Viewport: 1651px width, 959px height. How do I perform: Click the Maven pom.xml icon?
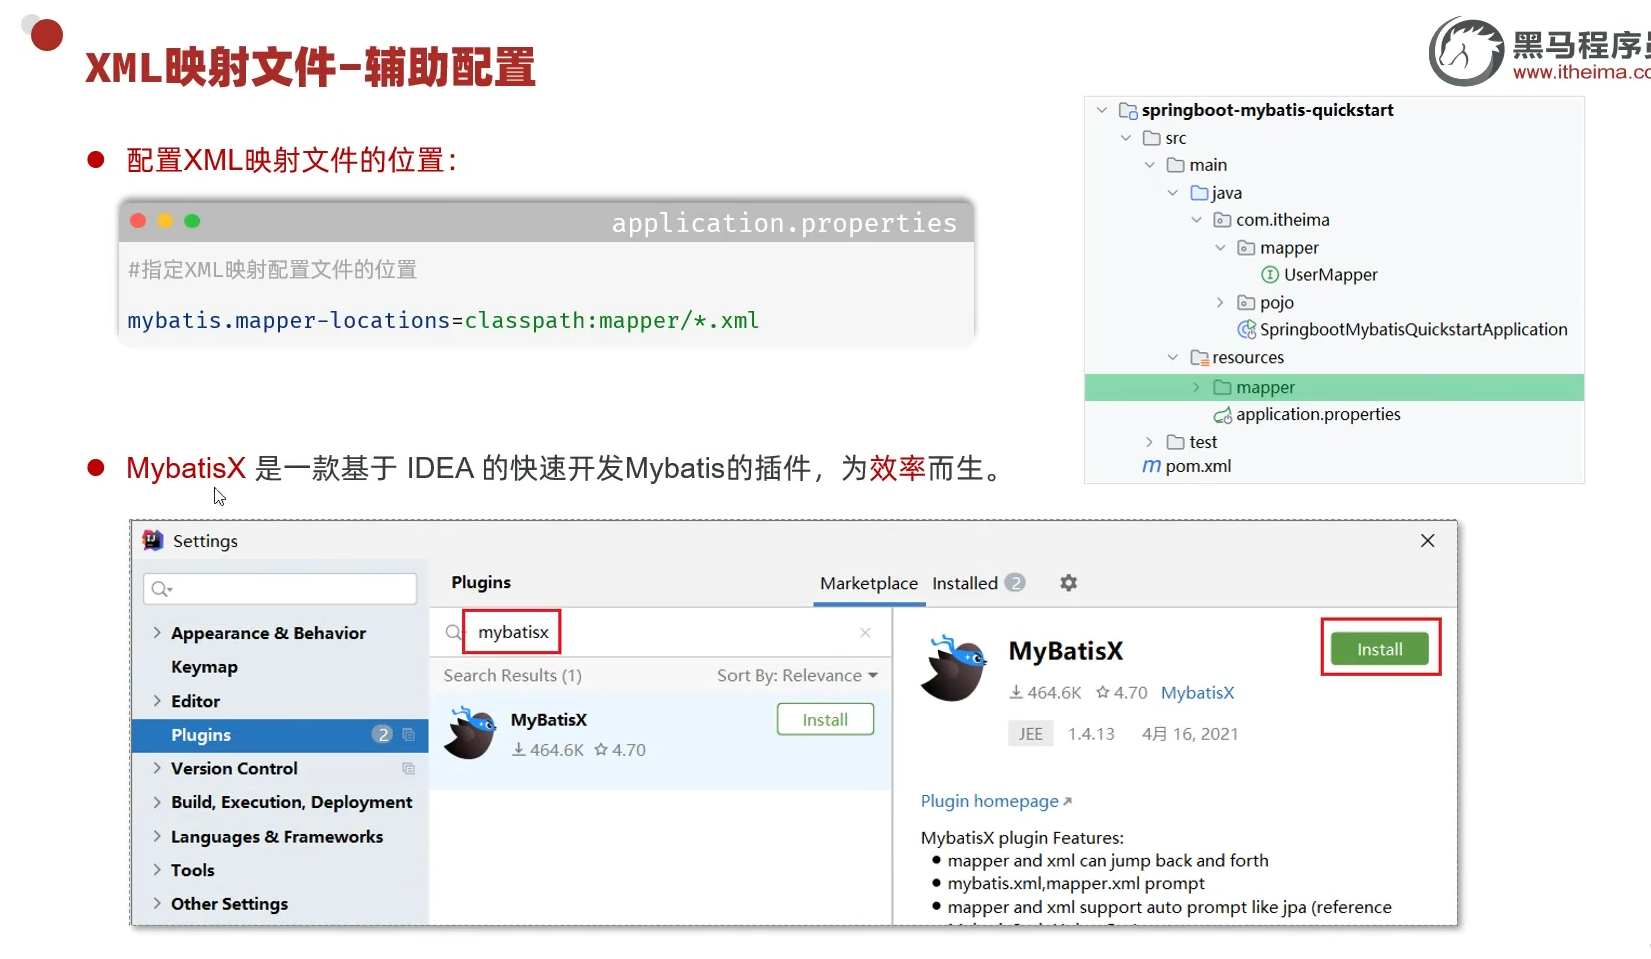pos(1151,466)
